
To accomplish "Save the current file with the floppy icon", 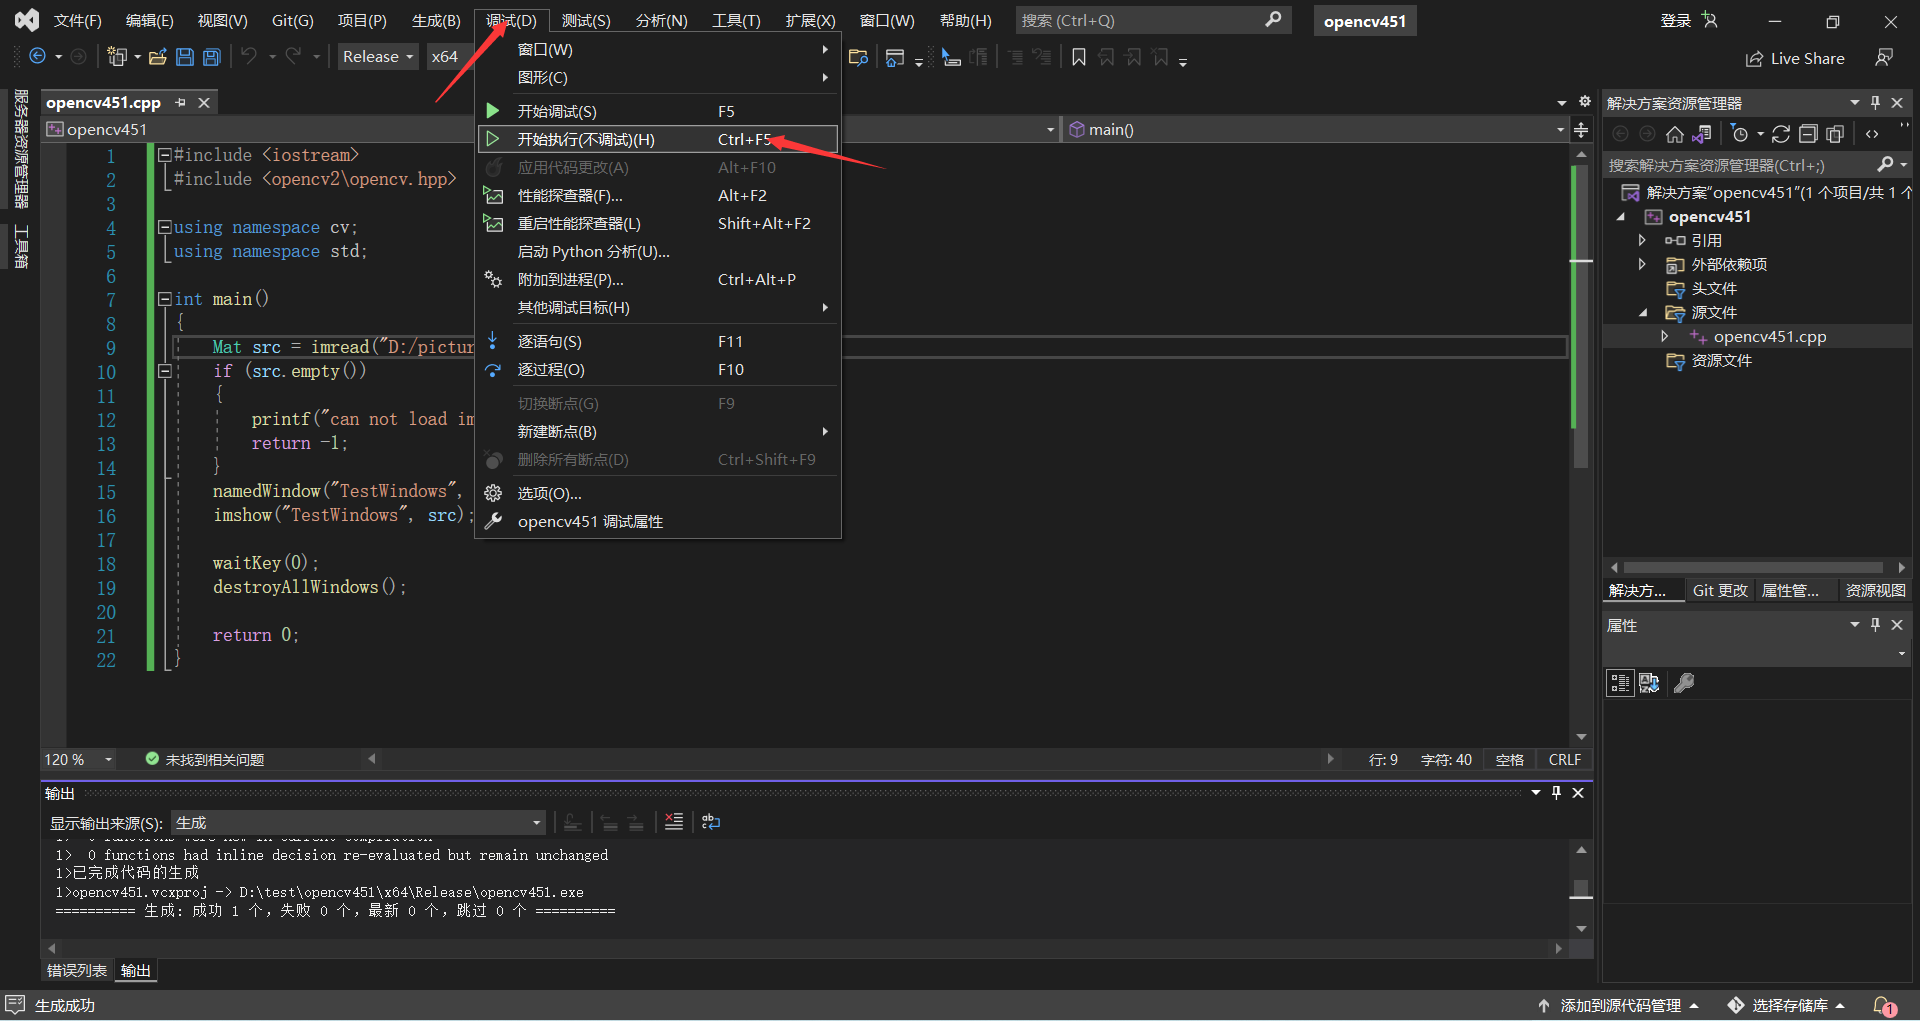I will click(x=185, y=57).
